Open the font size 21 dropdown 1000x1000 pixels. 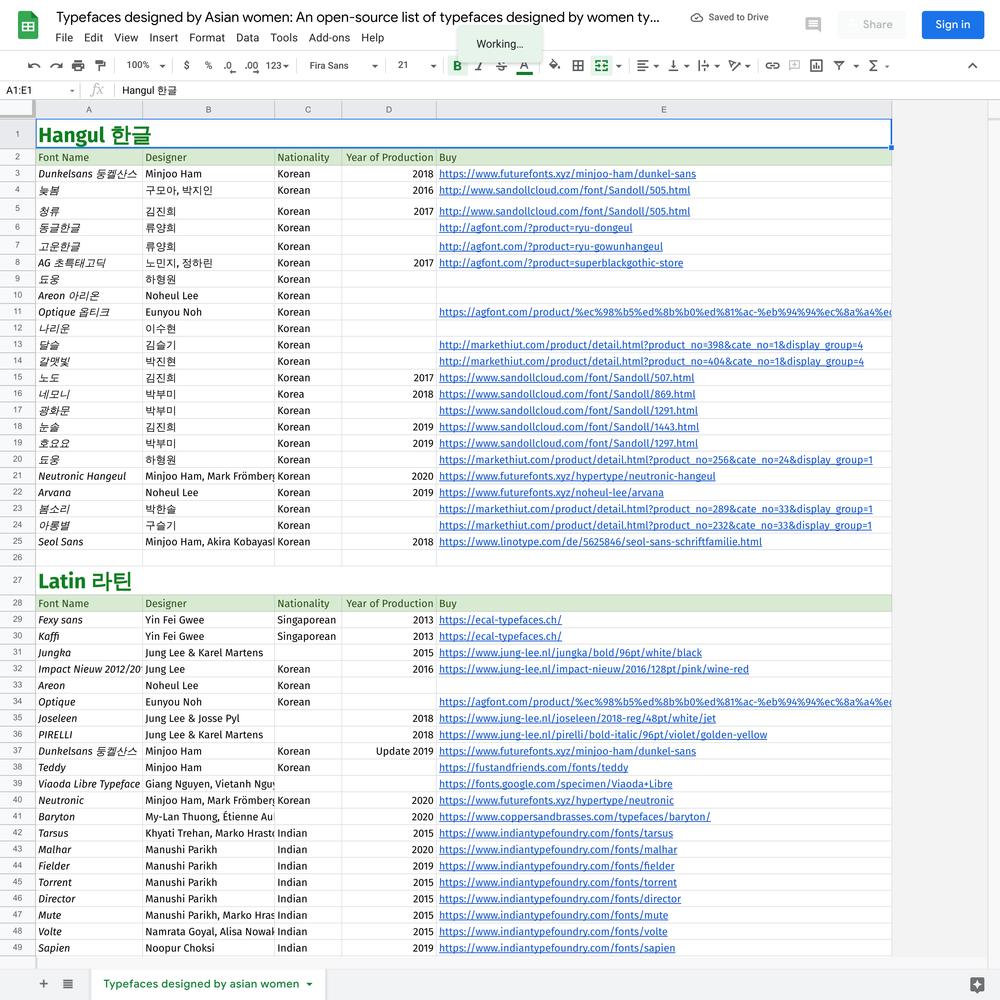(x=416, y=66)
